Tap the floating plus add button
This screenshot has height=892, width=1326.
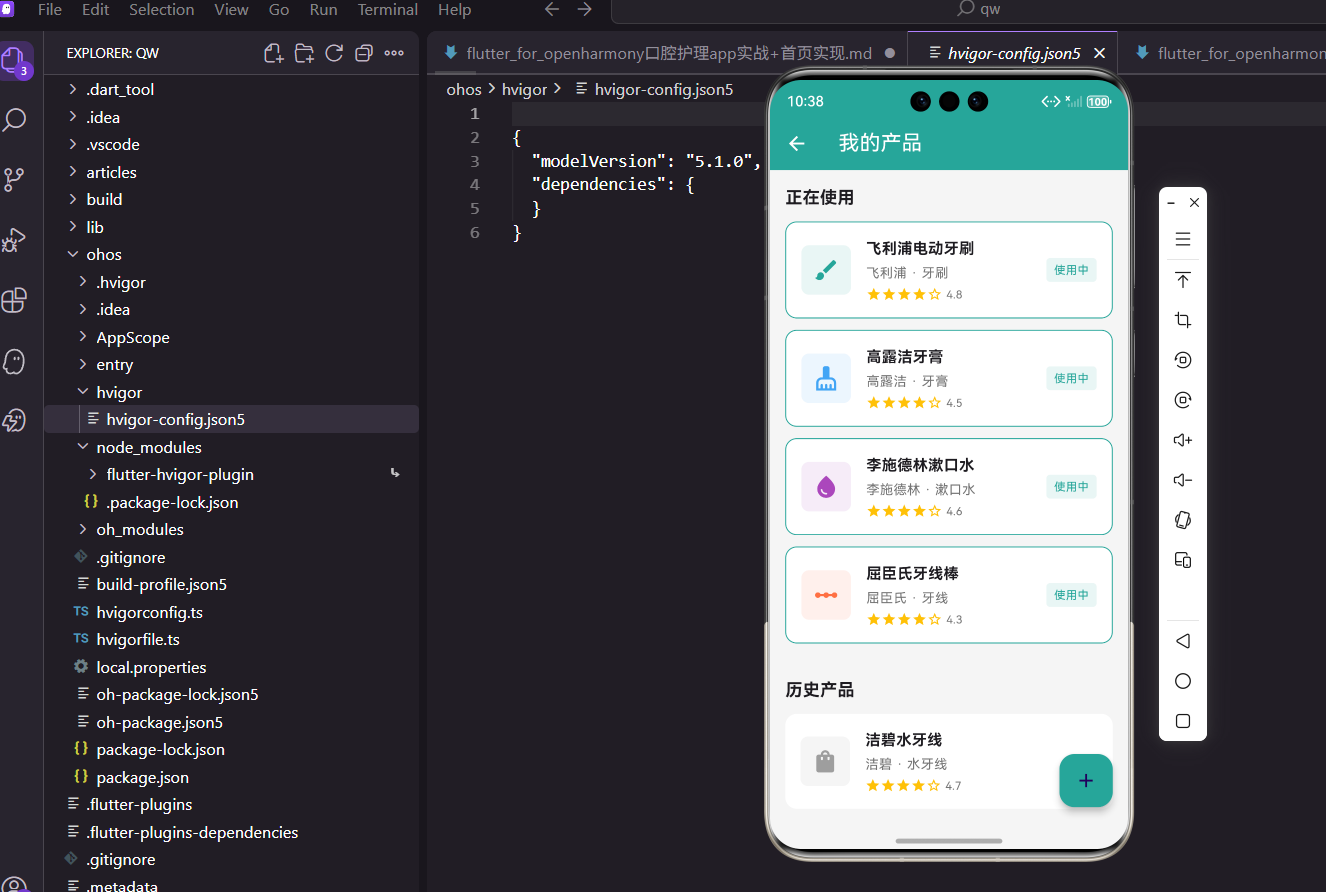pos(1086,780)
